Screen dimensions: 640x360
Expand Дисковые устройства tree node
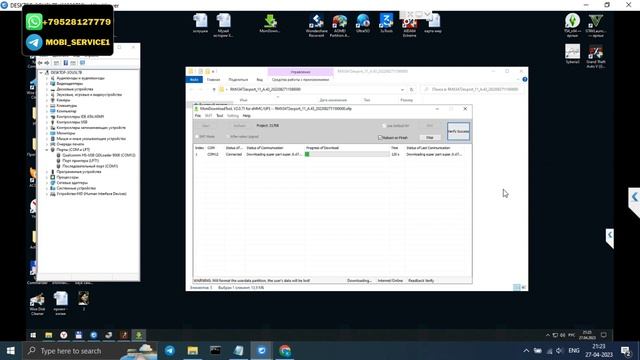[x=47, y=89]
